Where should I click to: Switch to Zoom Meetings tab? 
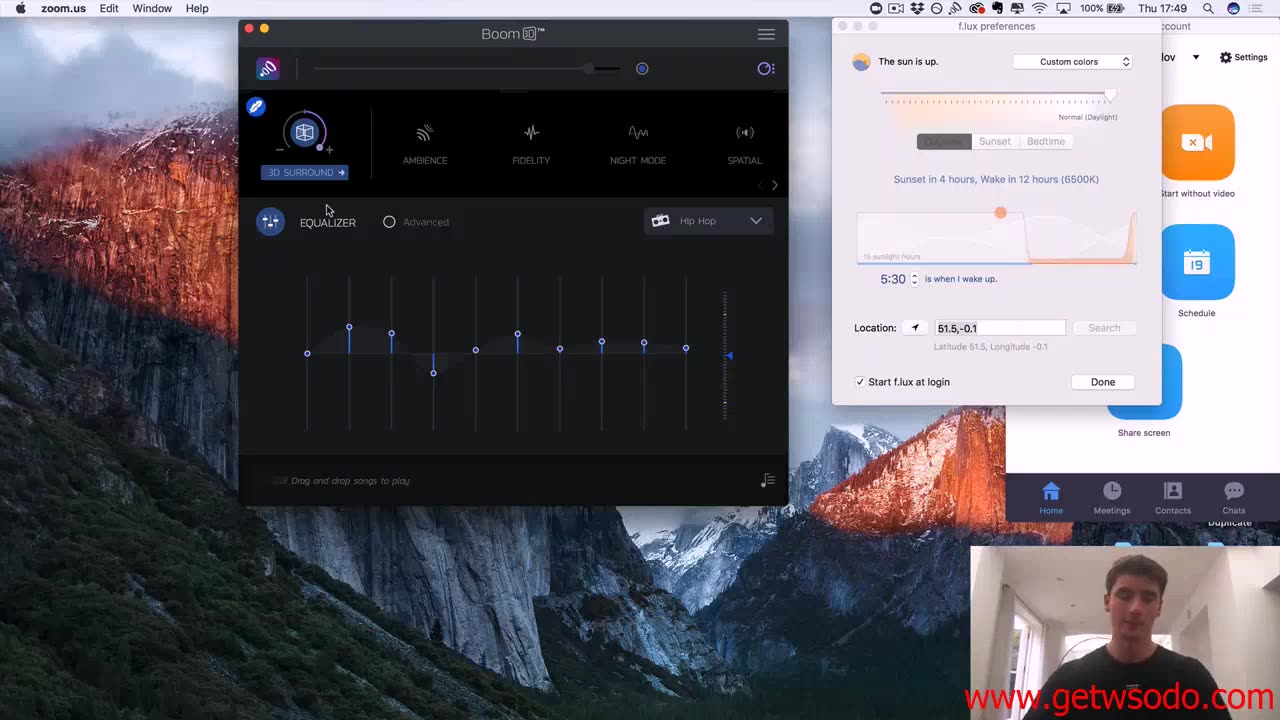coord(1112,498)
